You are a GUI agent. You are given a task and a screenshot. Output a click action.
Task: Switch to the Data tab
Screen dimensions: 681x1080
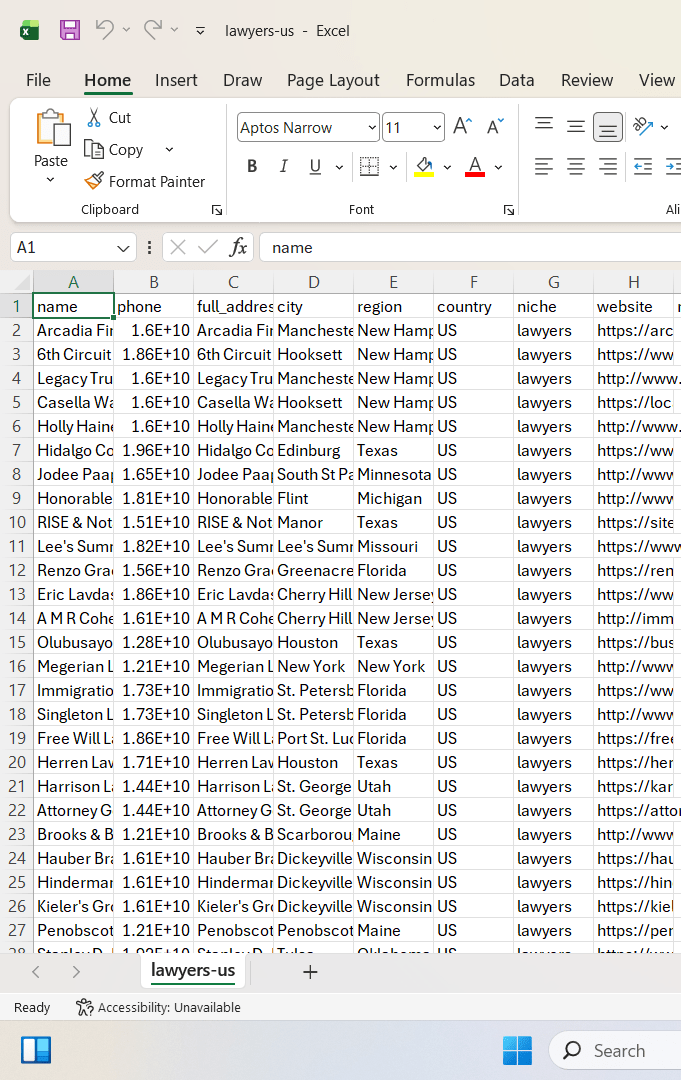click(x=516, y=81)
